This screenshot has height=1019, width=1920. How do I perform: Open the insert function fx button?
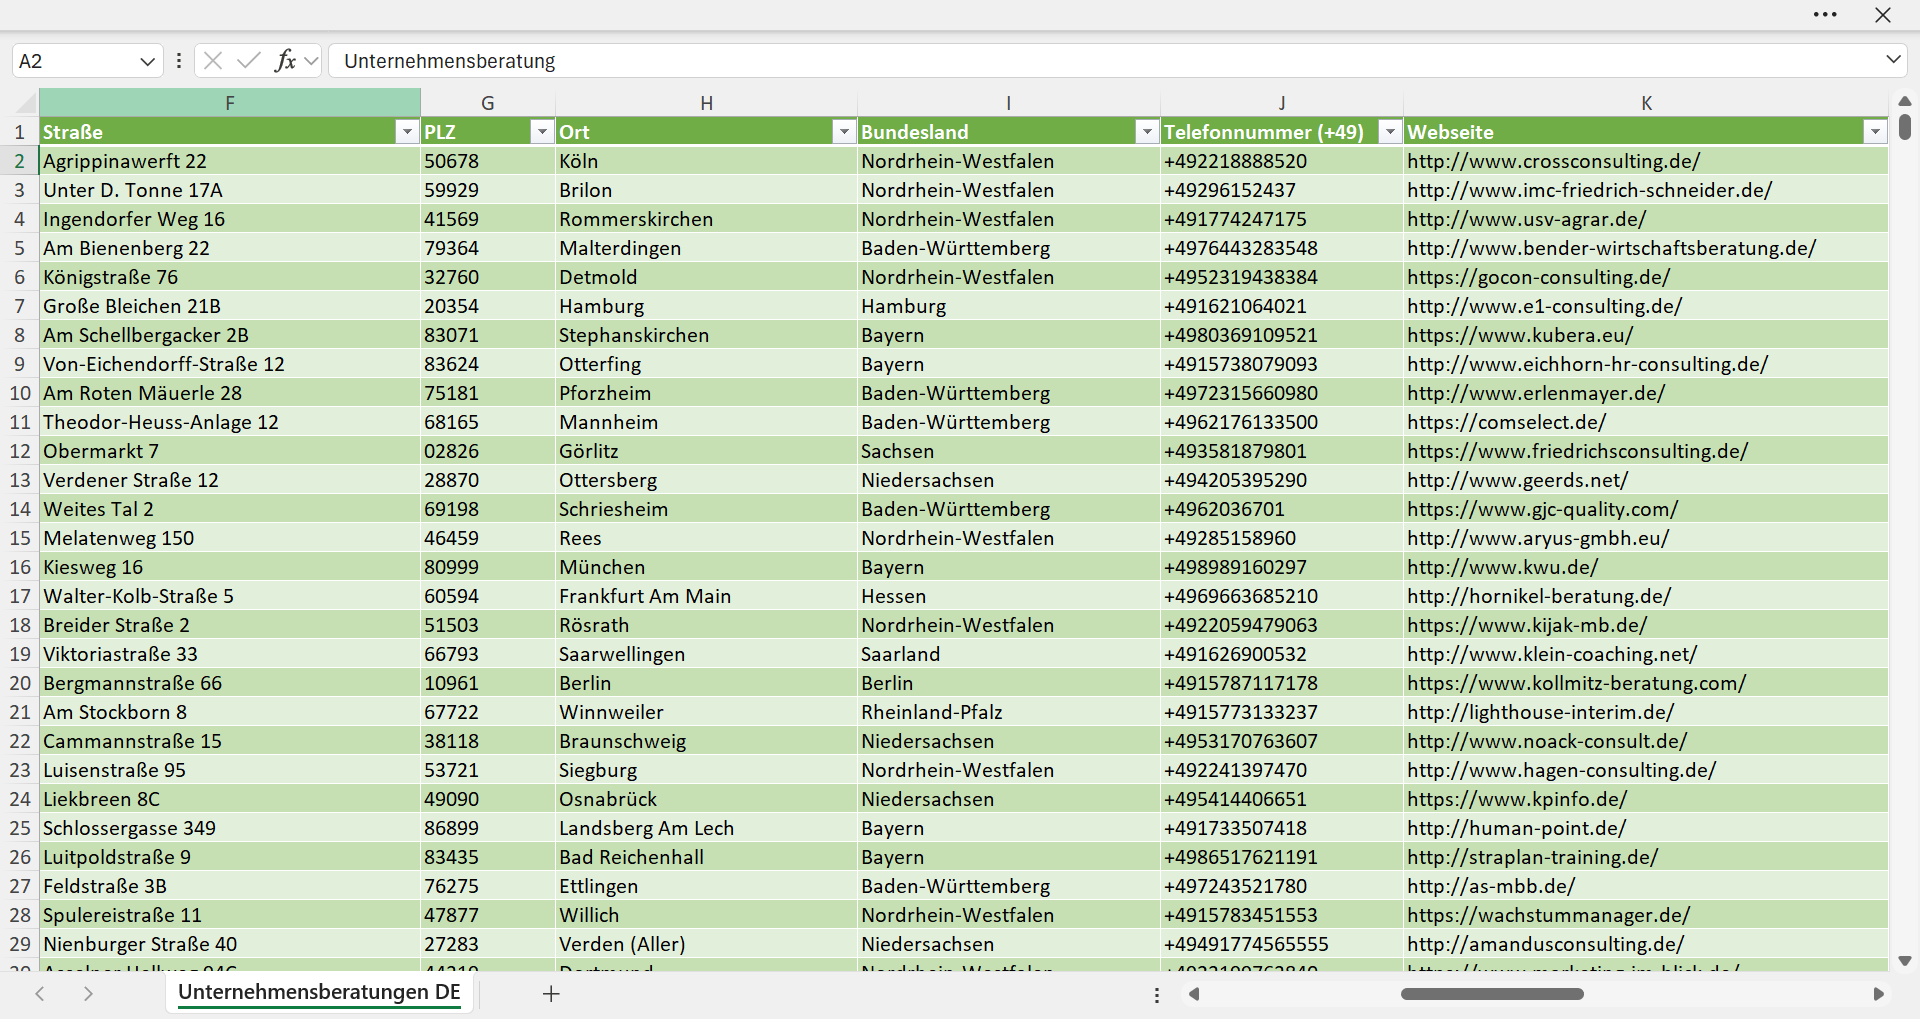point(285,61)
